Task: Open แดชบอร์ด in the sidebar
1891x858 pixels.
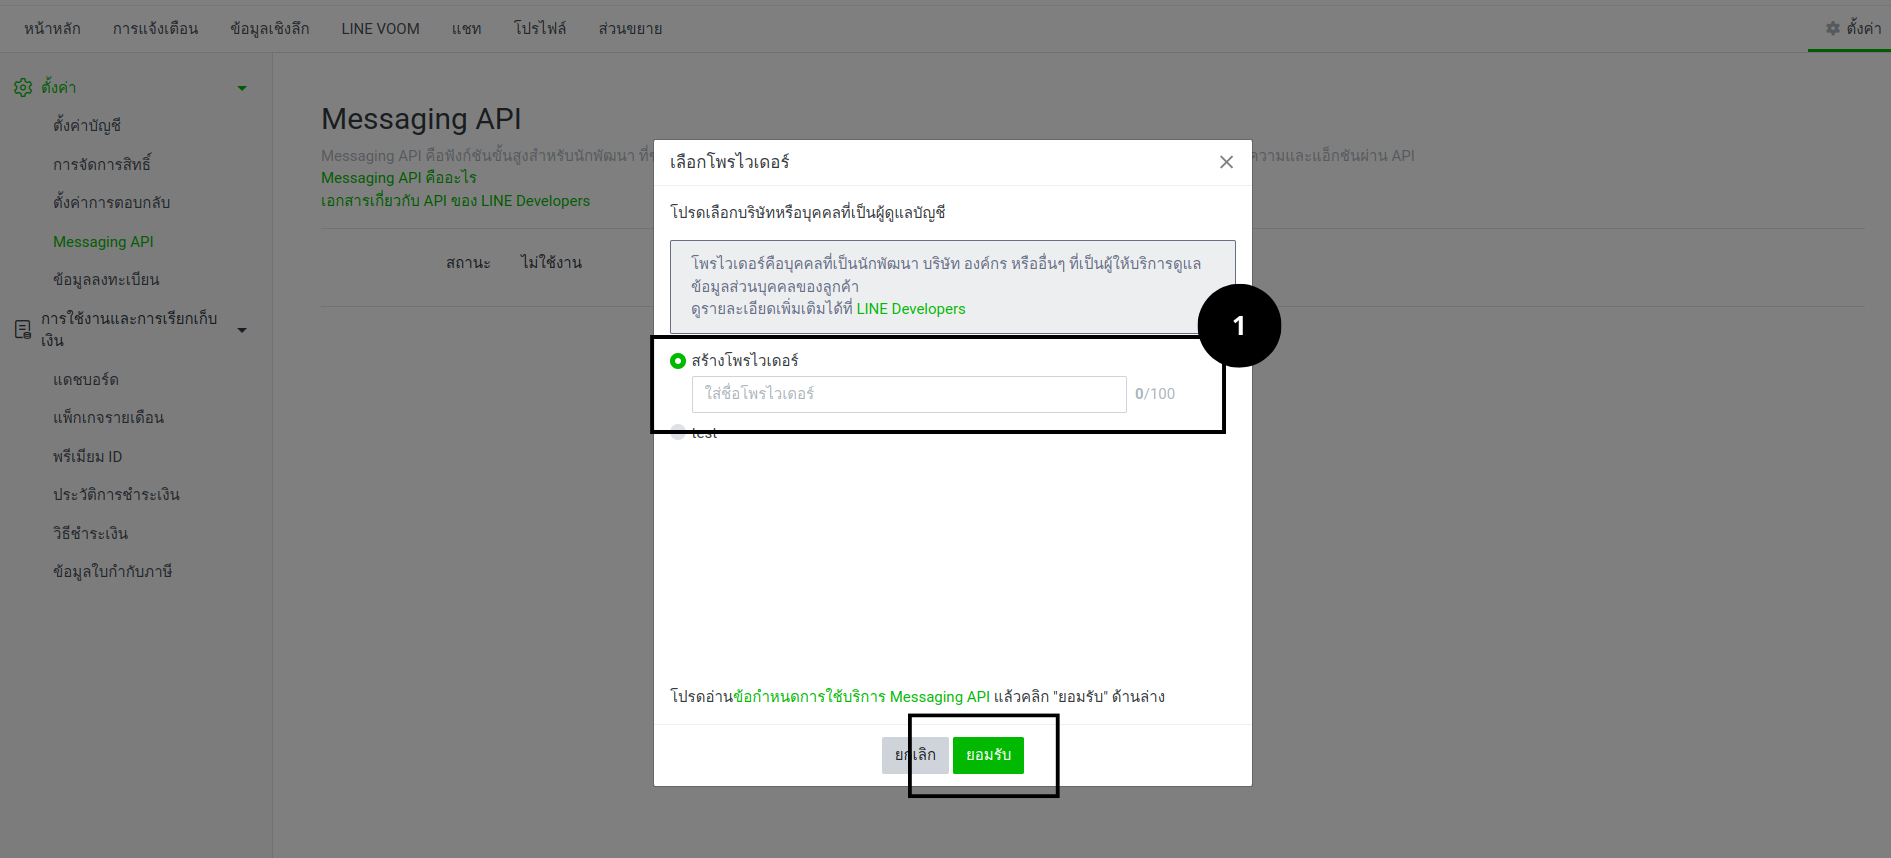Action: click(86, 380)
